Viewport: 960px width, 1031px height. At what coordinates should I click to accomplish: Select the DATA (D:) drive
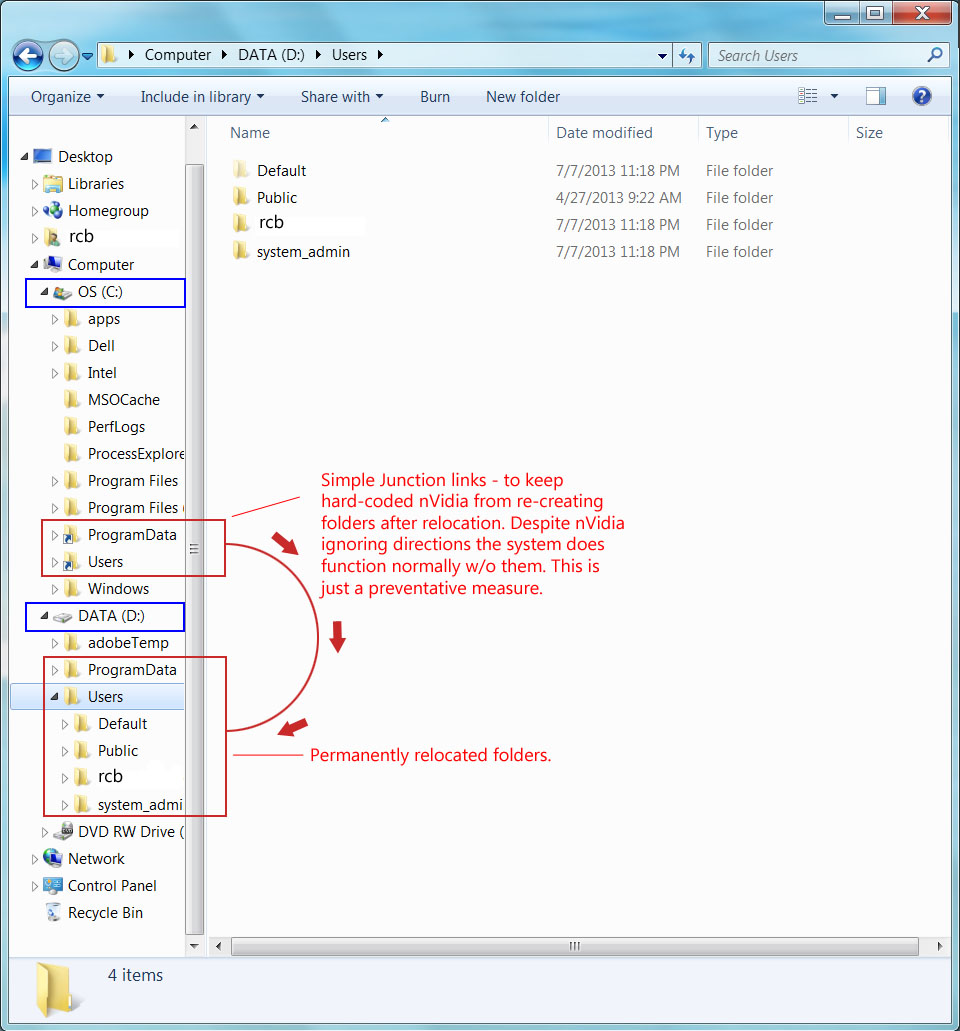pos(111,616)
